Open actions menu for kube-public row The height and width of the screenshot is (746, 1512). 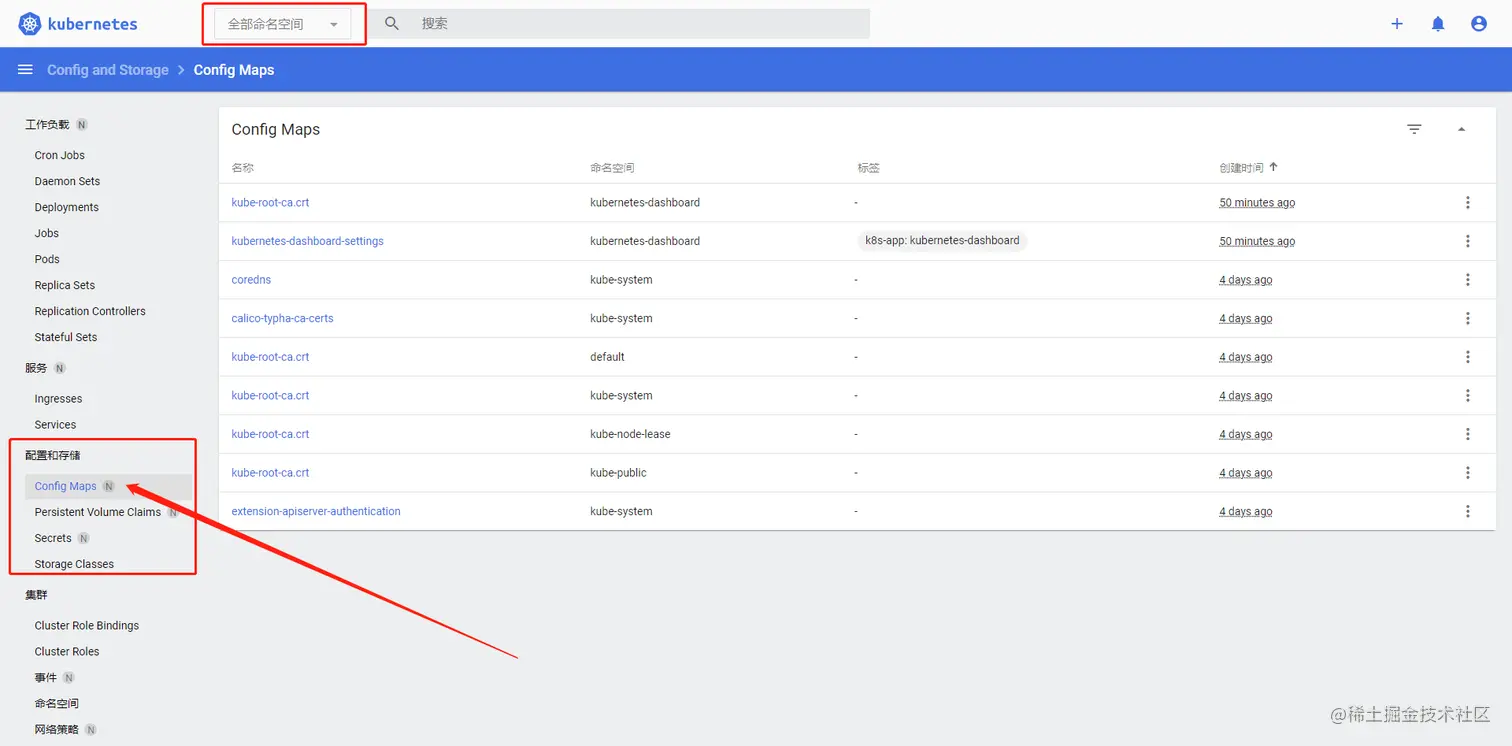coord(1468,473)
